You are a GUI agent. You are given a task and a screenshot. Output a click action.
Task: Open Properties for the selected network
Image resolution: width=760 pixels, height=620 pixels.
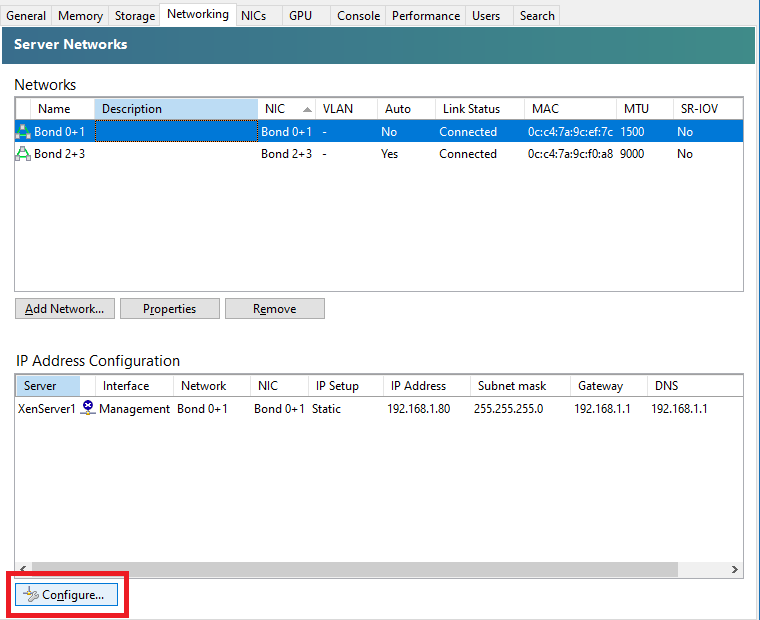169,309
